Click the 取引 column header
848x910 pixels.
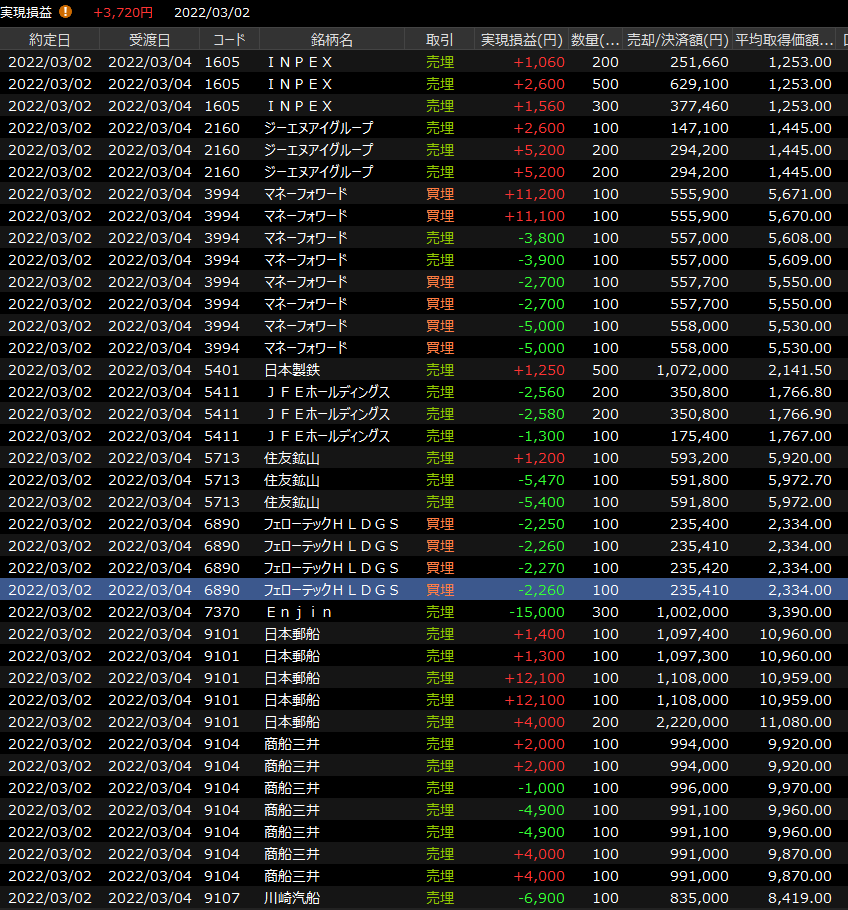[x=439, y=40]
